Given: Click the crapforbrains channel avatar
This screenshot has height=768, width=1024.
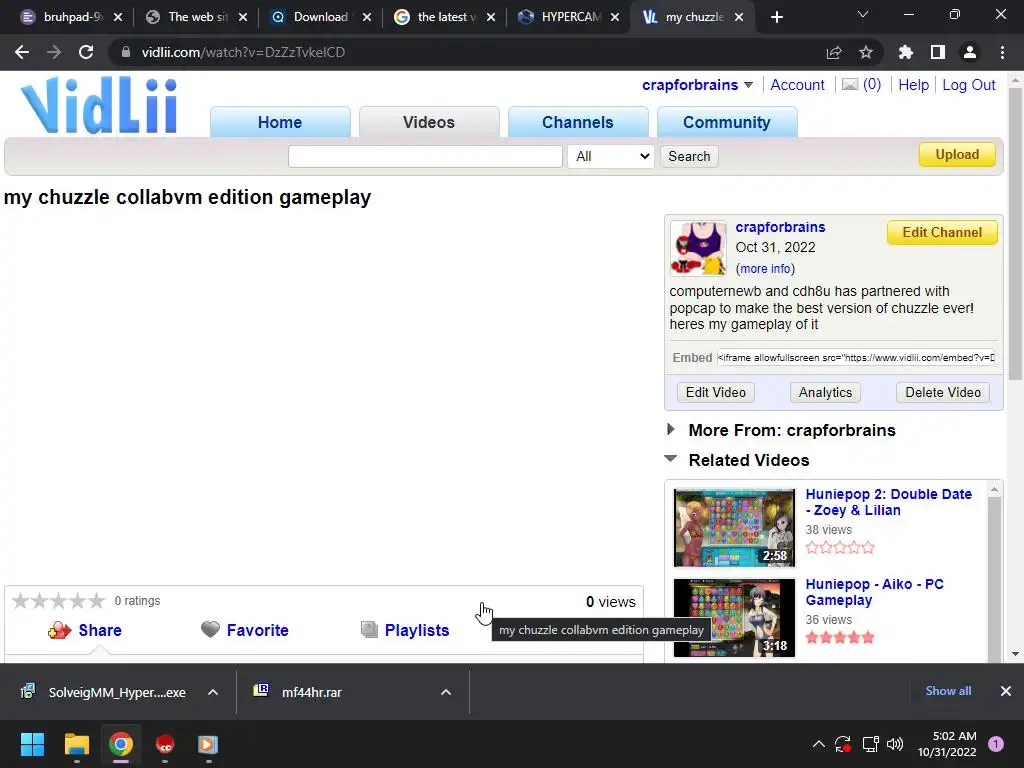Looking at the screenshot, I should pyautogui.click(x=698, y=248).
